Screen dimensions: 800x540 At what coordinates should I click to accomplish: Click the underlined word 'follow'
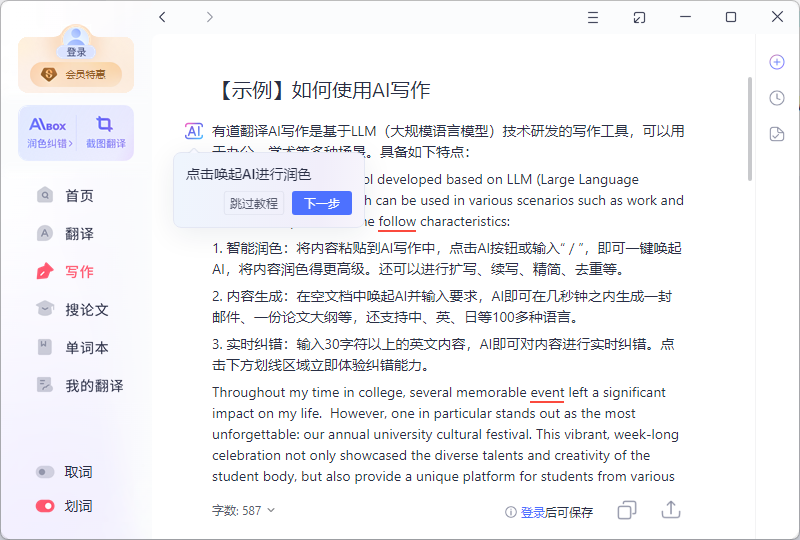397,222
